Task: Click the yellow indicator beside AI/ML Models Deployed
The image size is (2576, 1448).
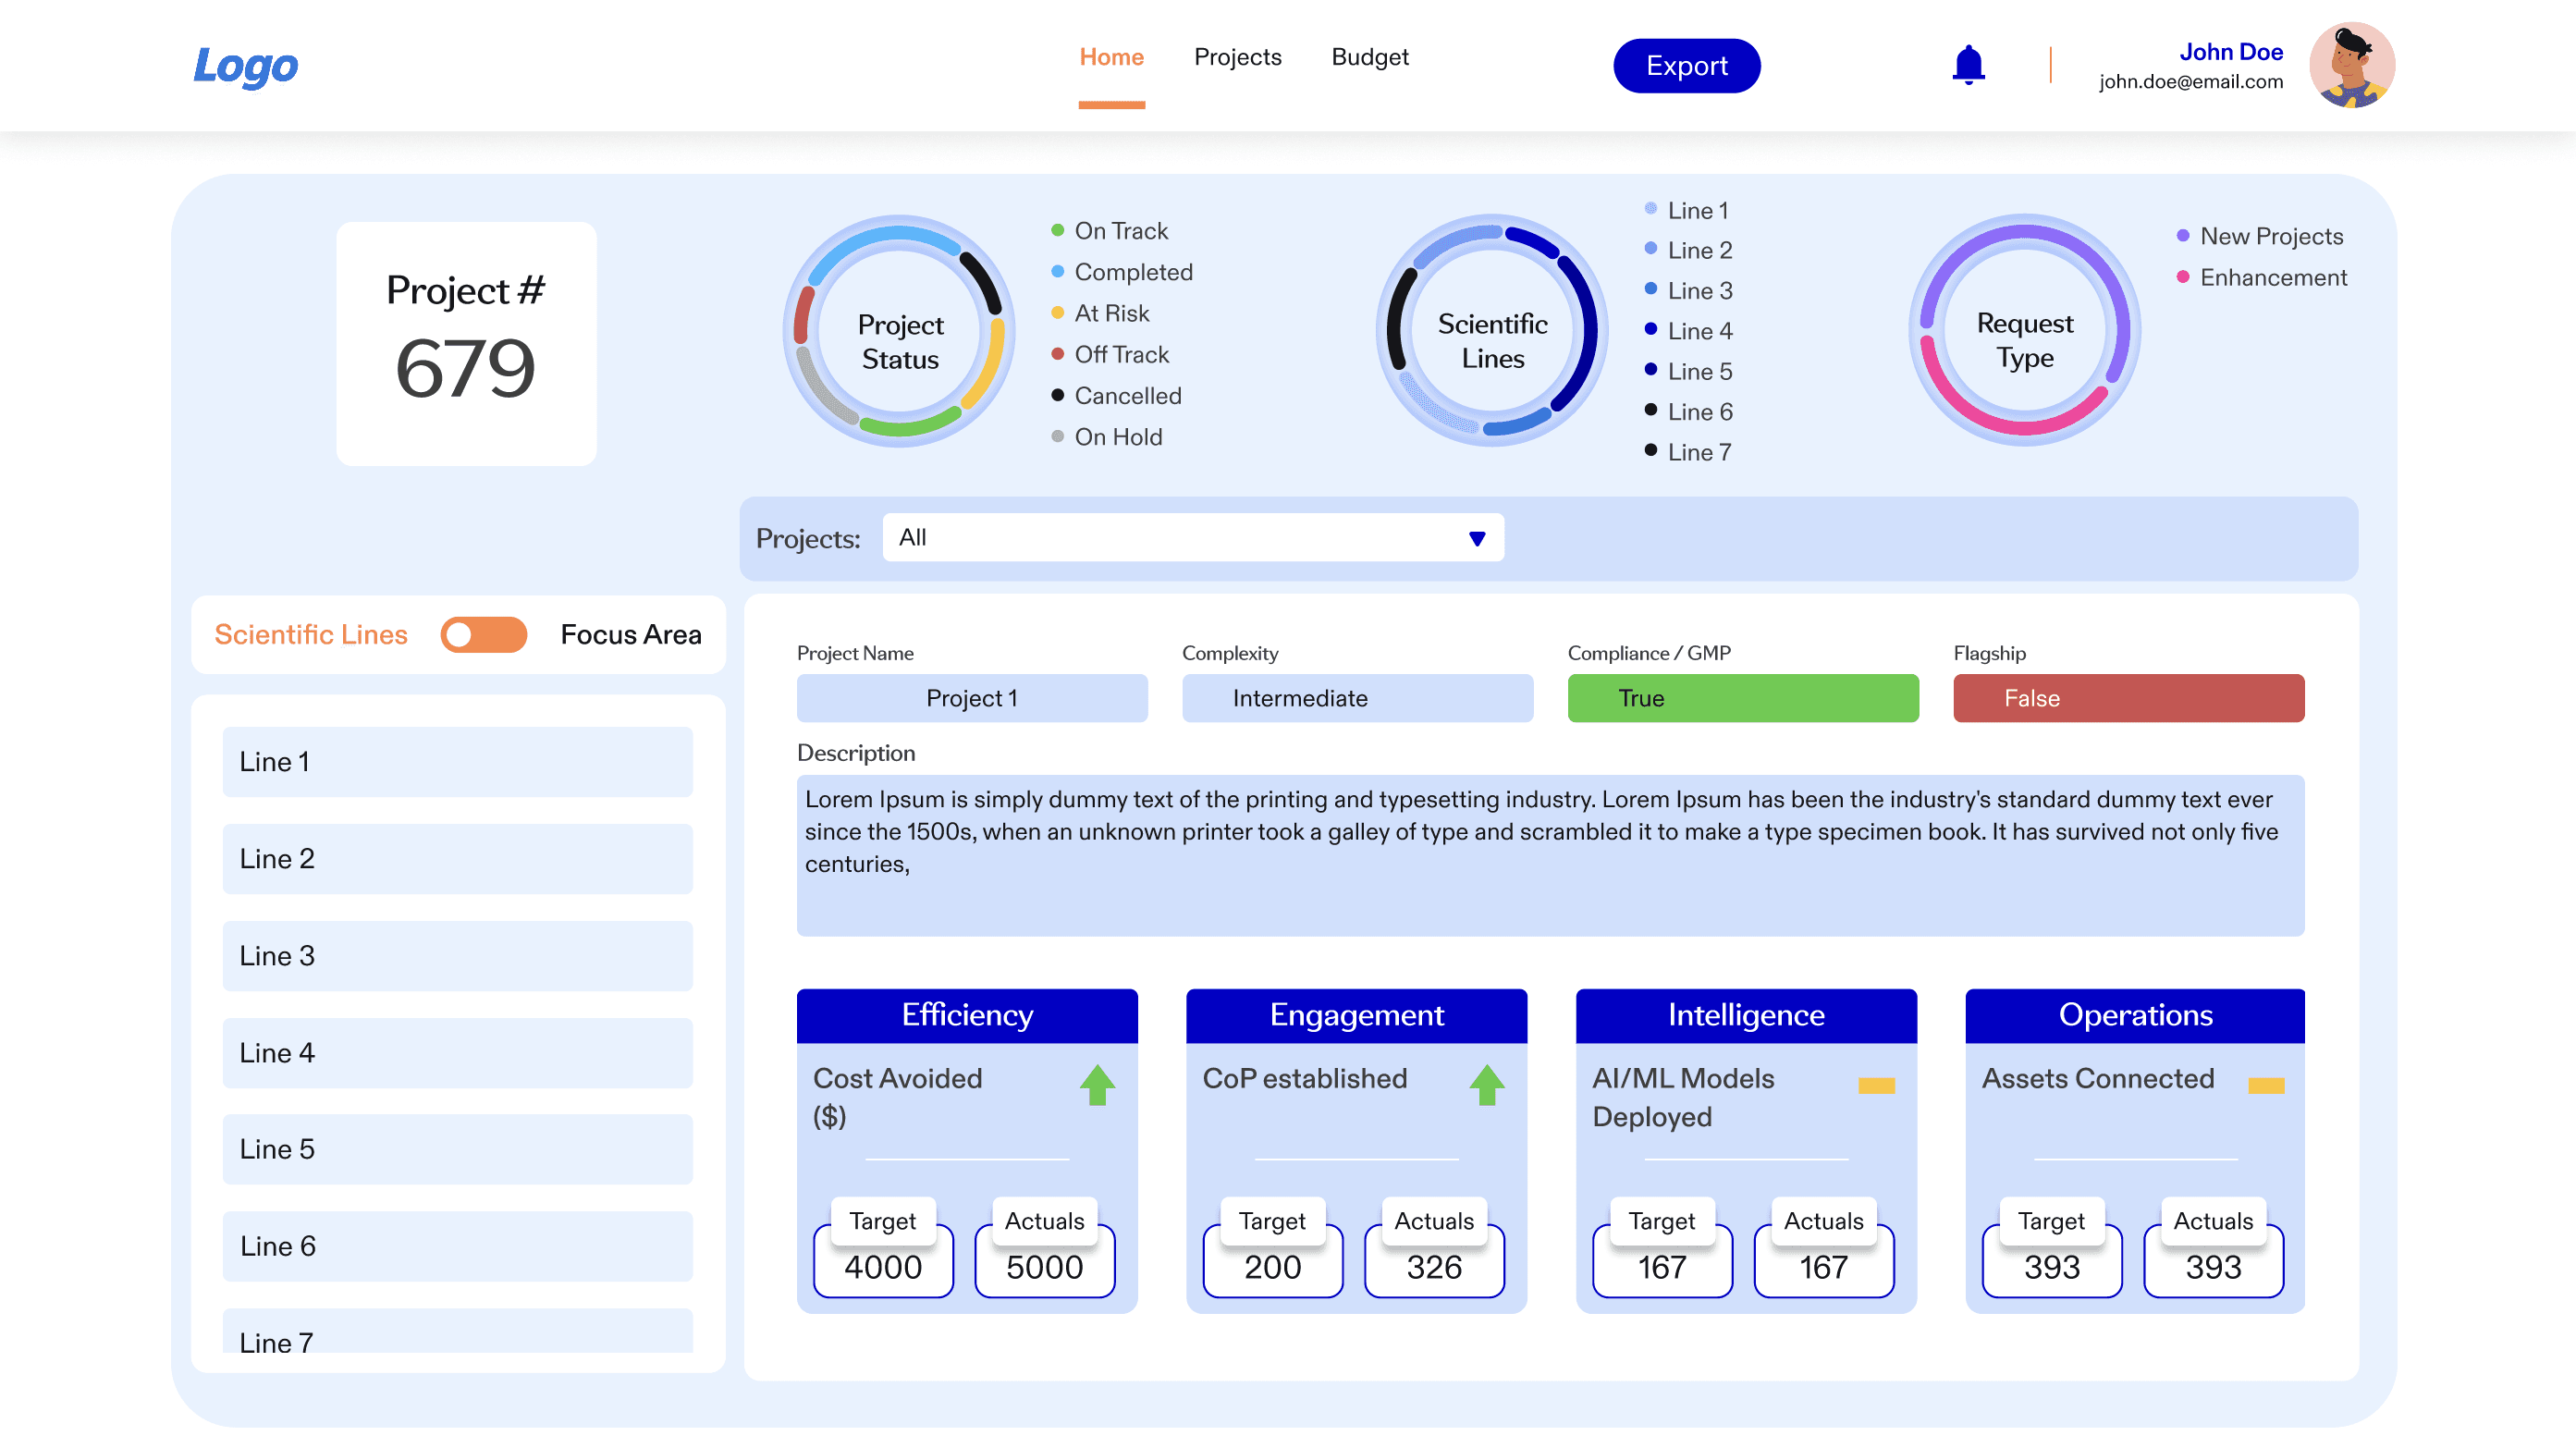Action: point(1876,1085)
